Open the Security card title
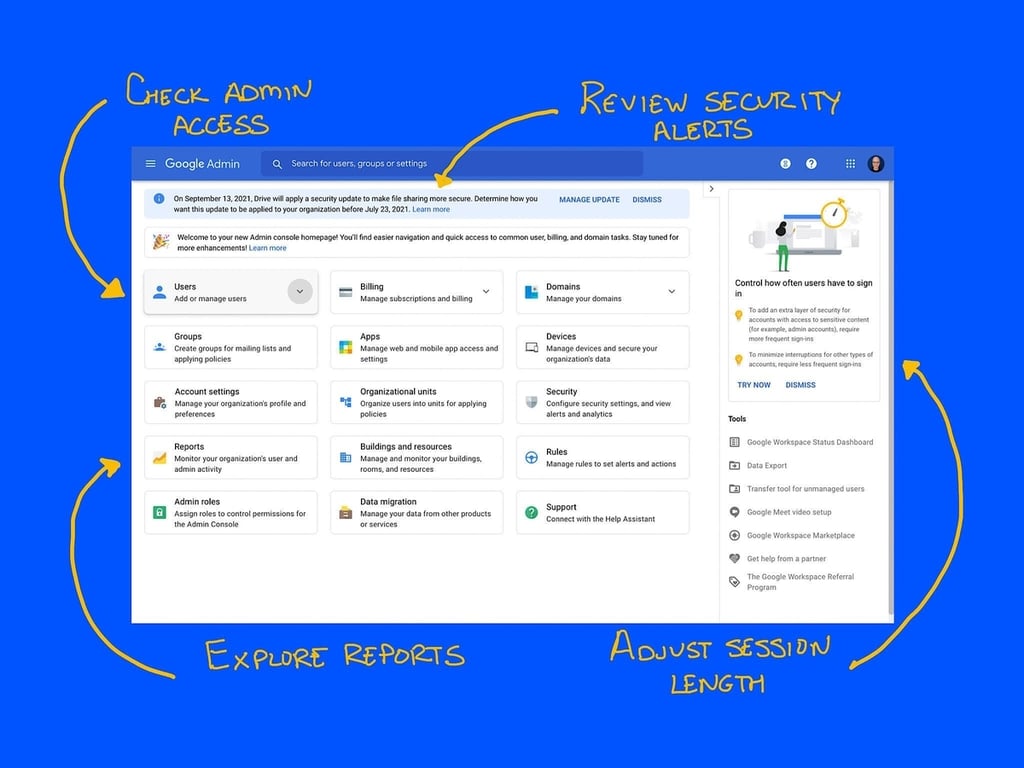Screen dimensions: 1024x768 point(562,392)
